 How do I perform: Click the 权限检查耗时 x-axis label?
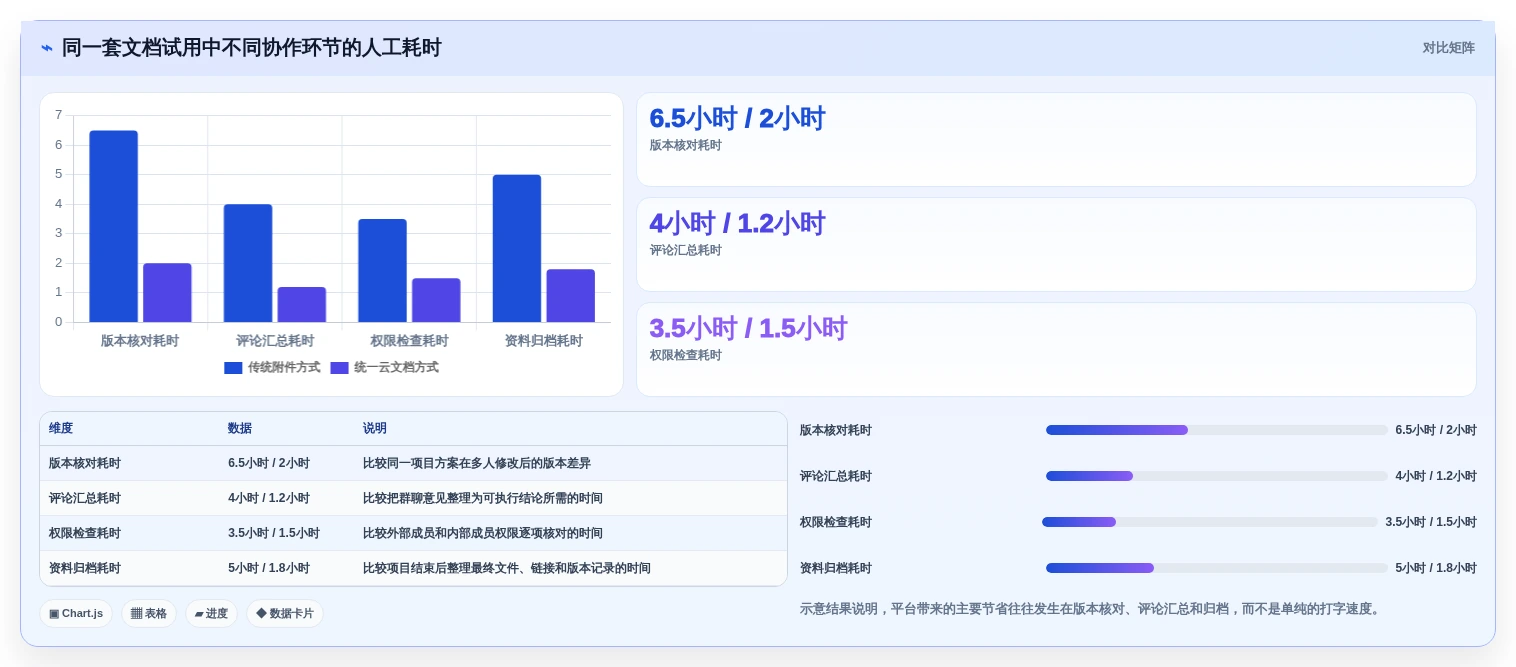click(410, 341)
